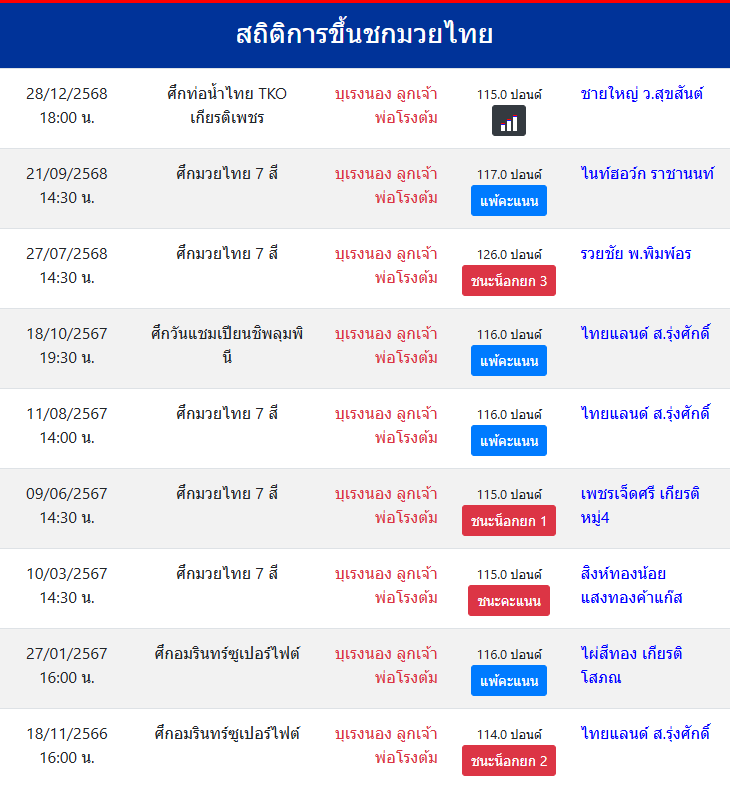
Task: Click แพ้คะแนน badge for ไผ่สีทอง เกียรติโสภณ fight
Action: pos(509,681)
